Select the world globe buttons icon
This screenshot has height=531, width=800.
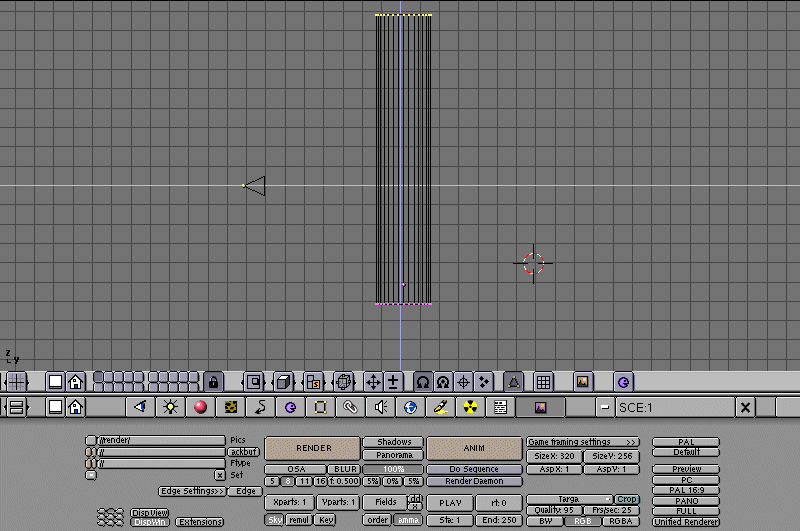(x=410, y=407)
